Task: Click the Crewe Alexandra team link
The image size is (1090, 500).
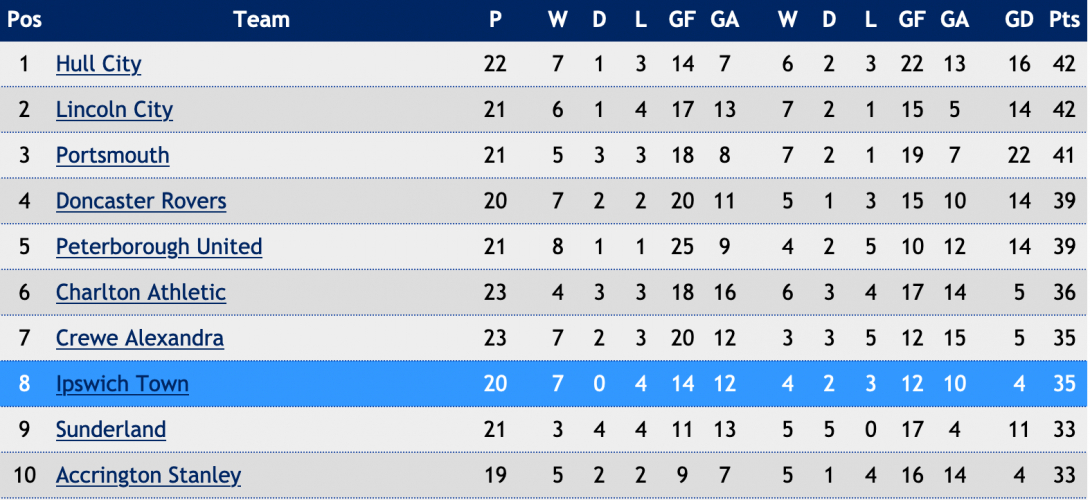Action: point(140,338)
